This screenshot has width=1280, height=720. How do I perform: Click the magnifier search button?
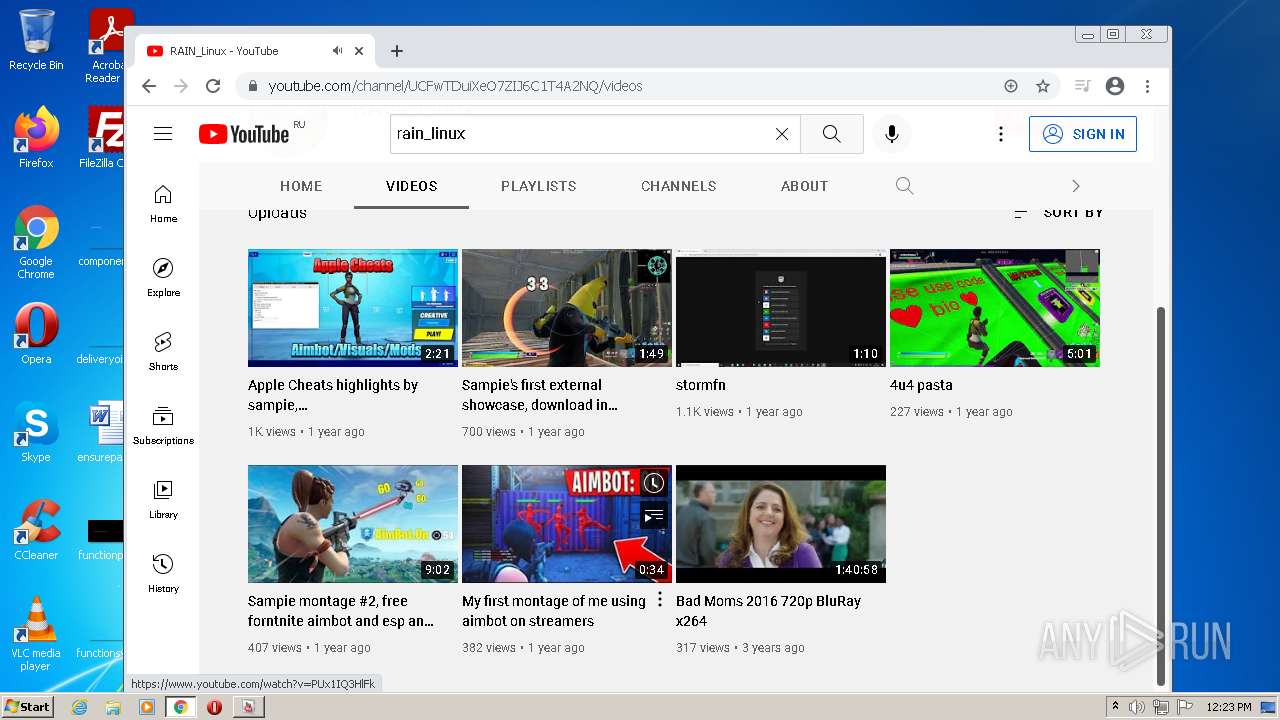[x=831, y=134]
